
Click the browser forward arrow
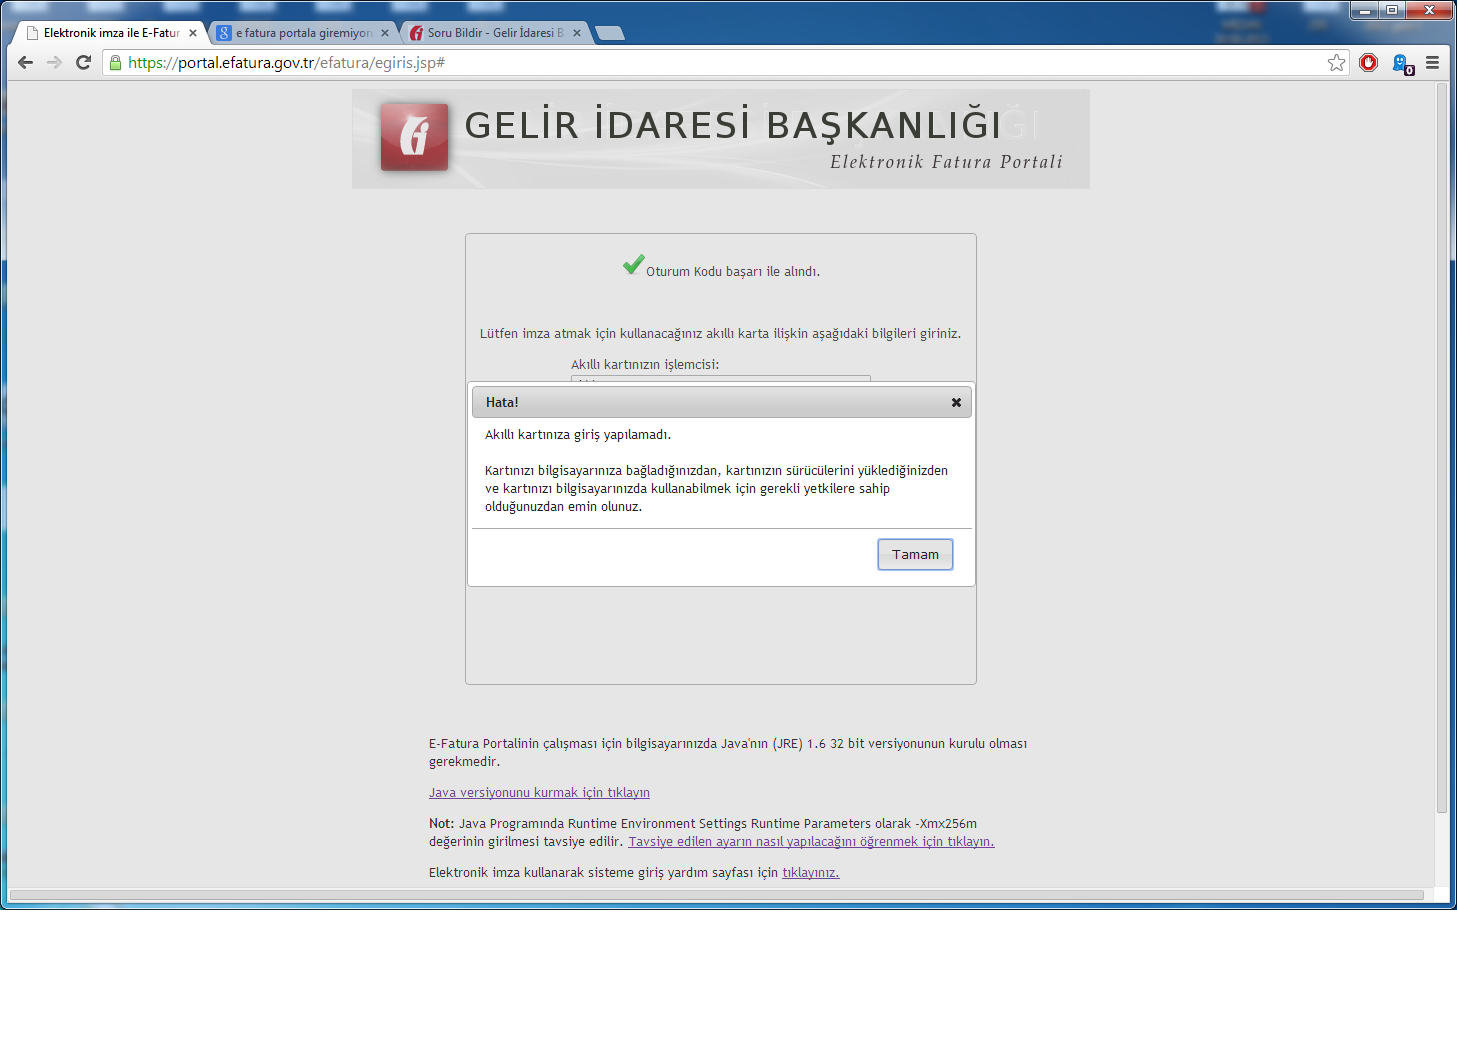coord(55,63)
